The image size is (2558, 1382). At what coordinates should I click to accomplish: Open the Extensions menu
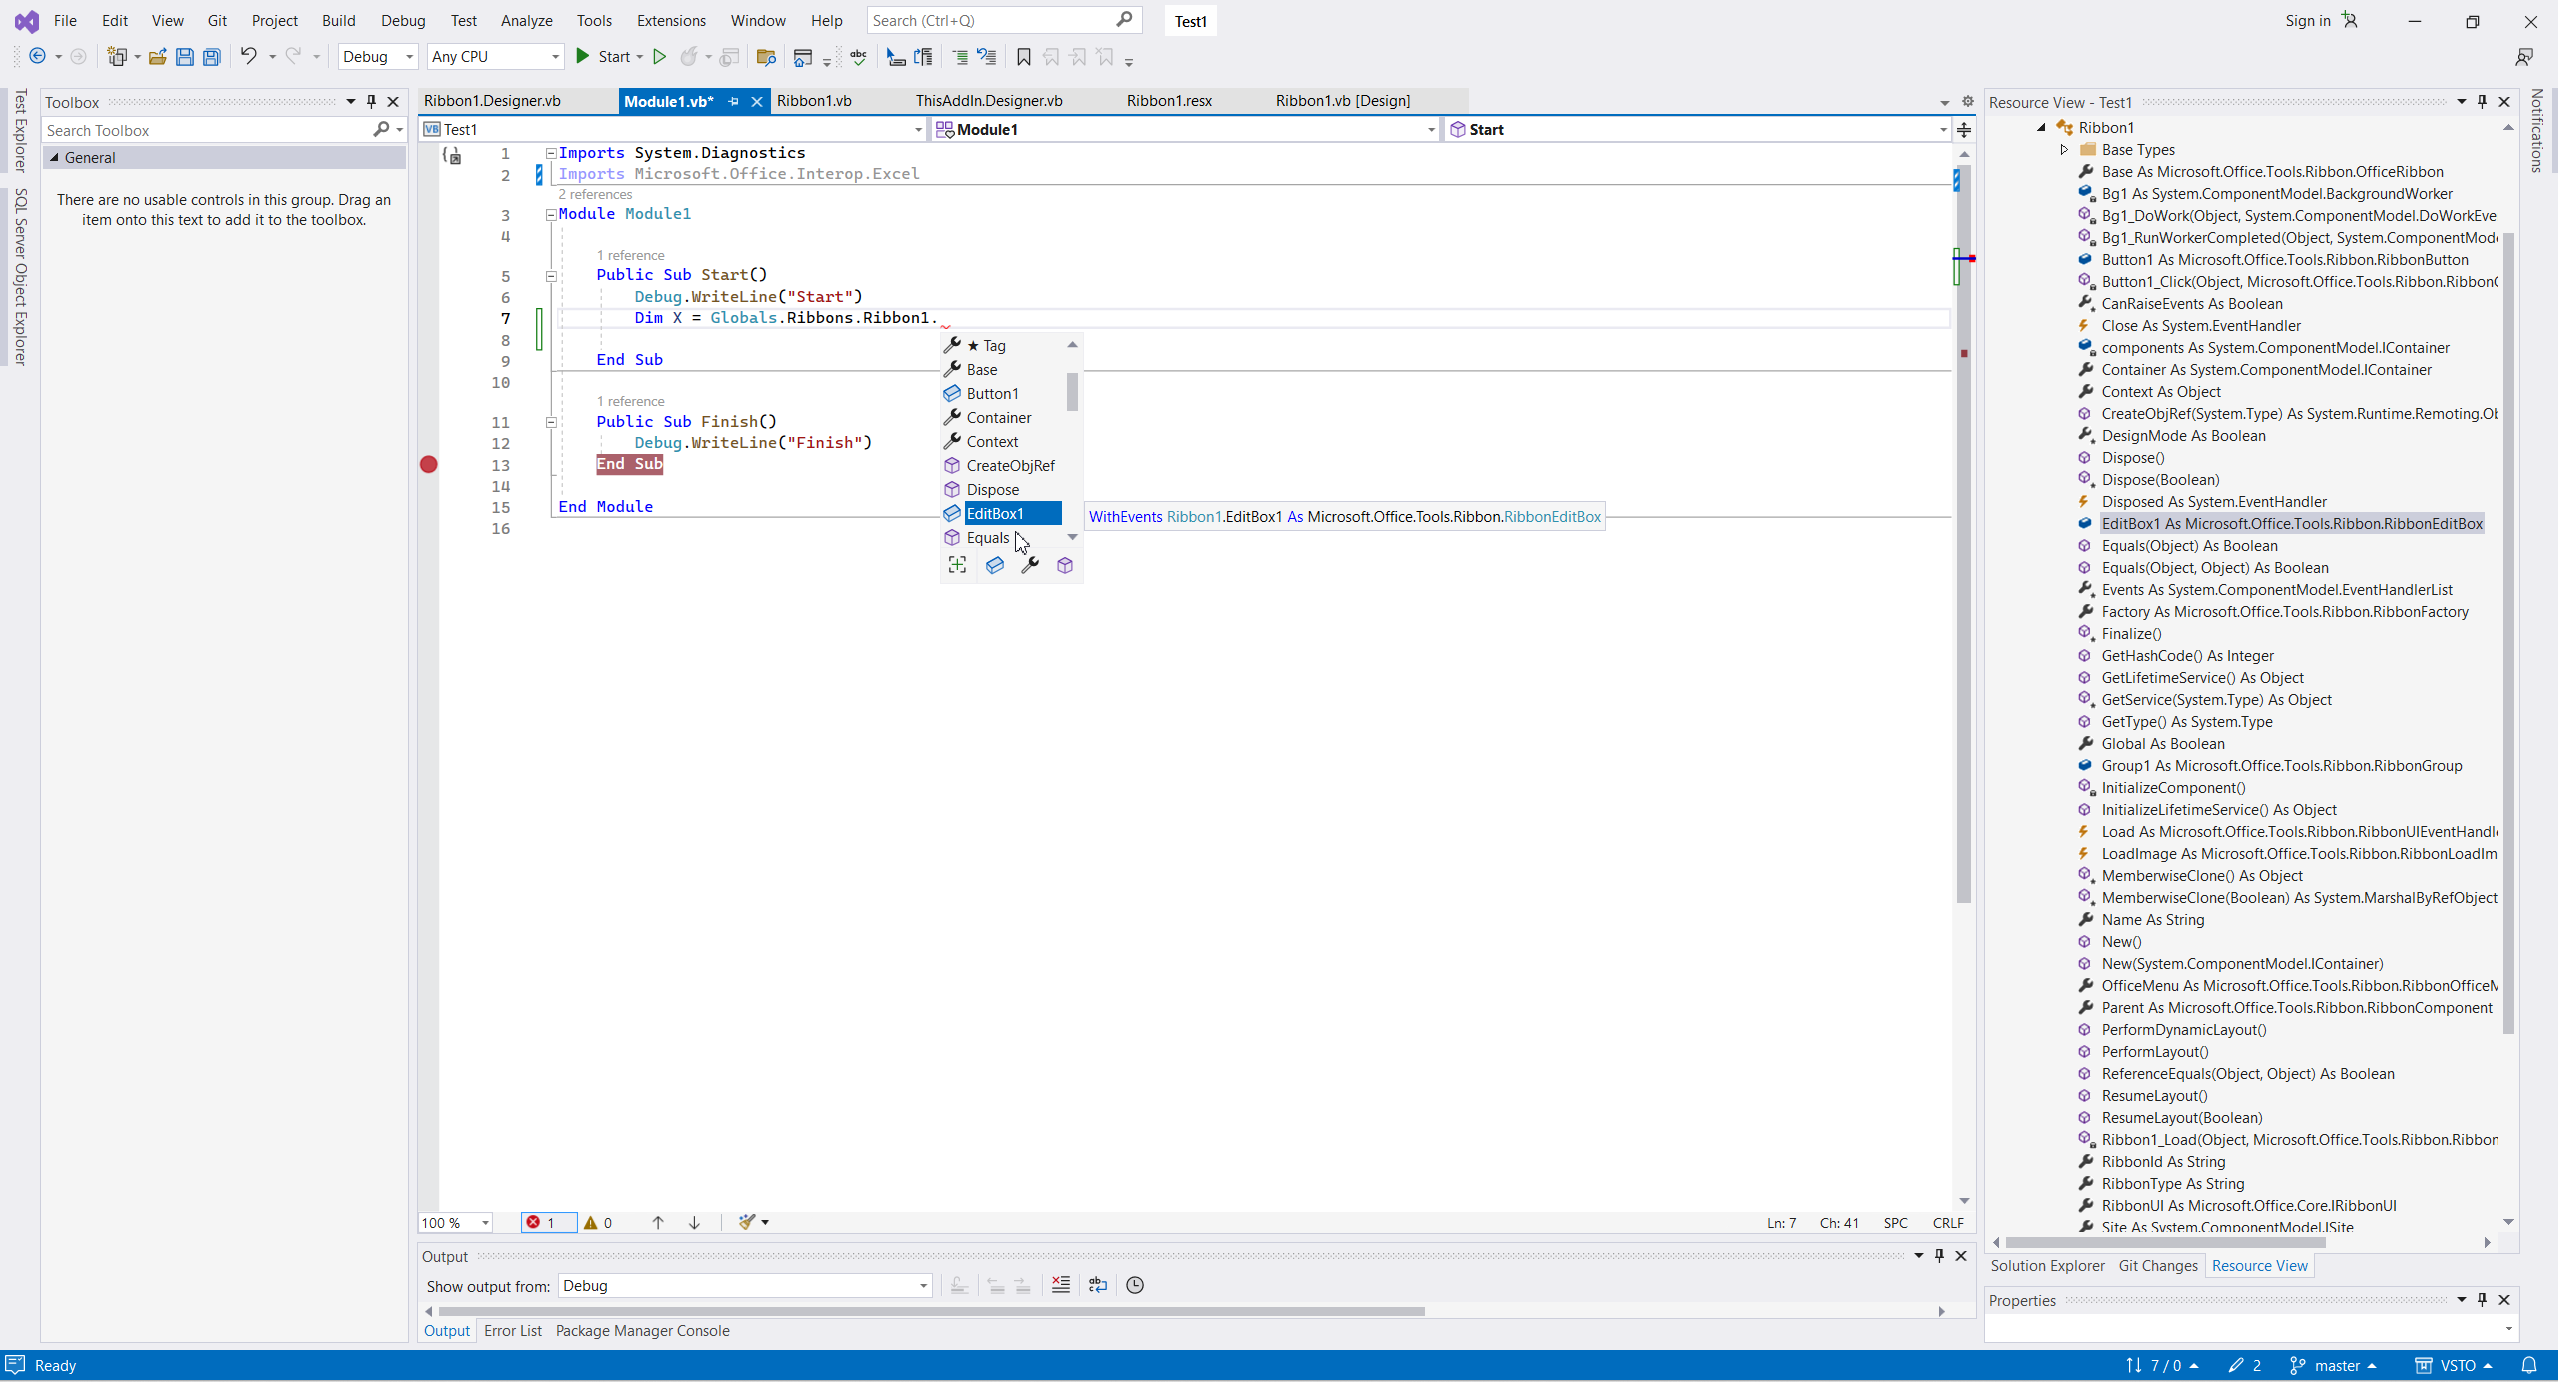point(670,20)
